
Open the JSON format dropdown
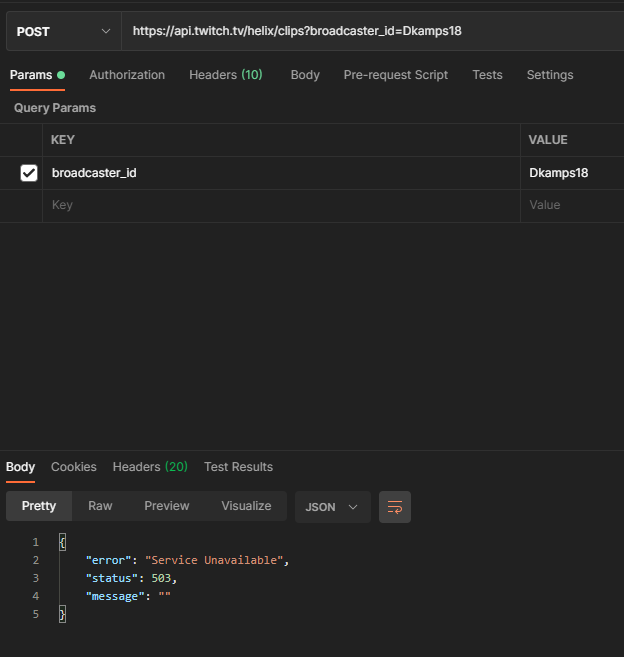[333, 507]
